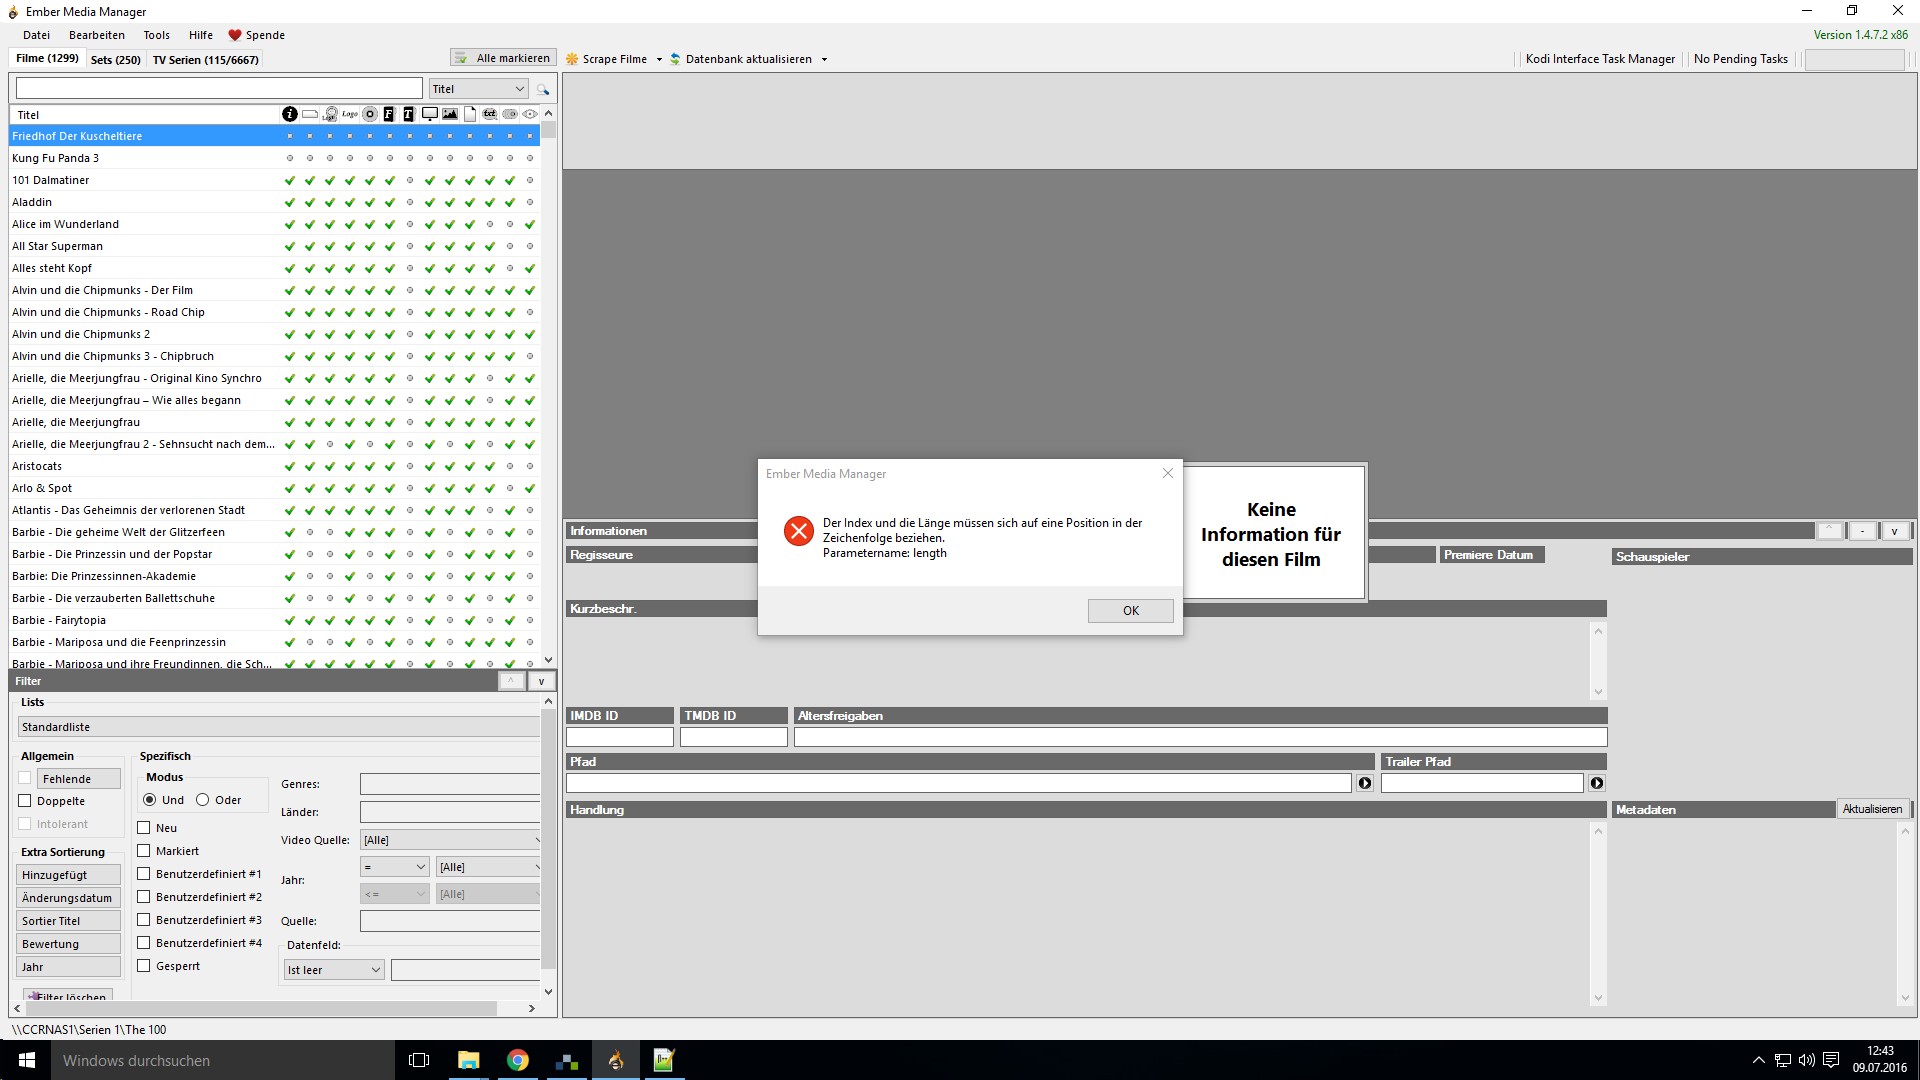Open Task View from the taskbar
The image size is (1920, 1080).
pyautogui.click(x=419, y=1060)
